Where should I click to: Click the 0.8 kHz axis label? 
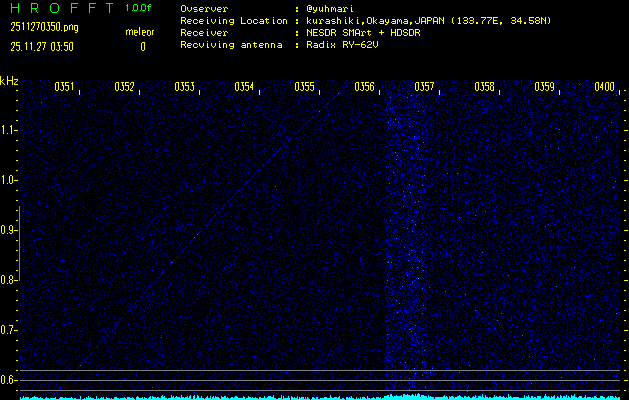click(x=8, y=280)
